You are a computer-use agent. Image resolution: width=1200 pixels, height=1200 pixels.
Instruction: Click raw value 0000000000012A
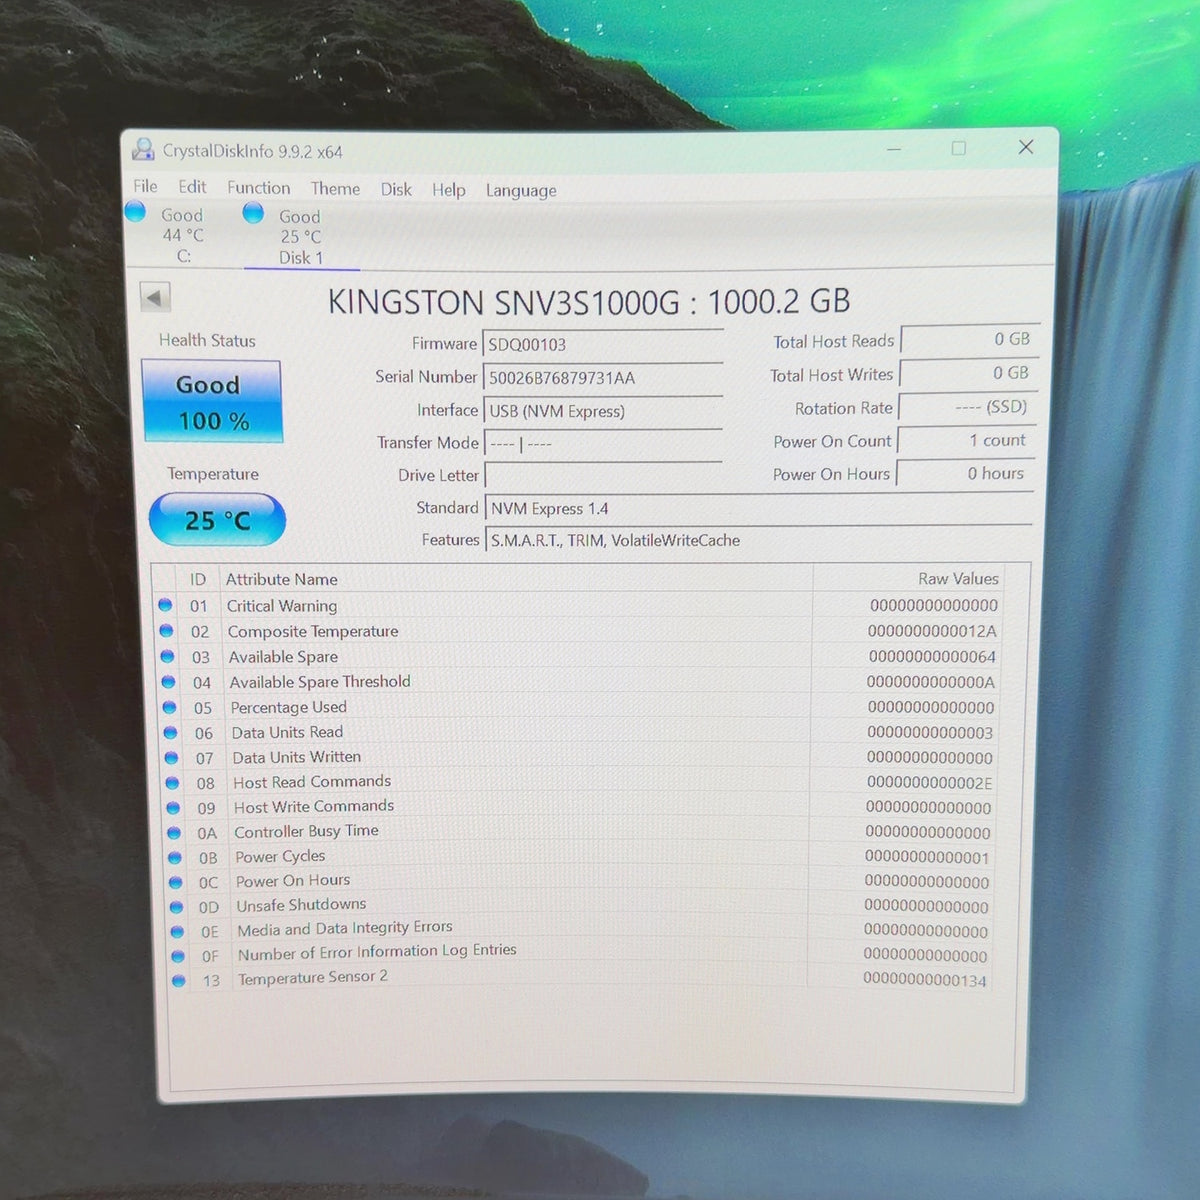(x=932, y=631)
